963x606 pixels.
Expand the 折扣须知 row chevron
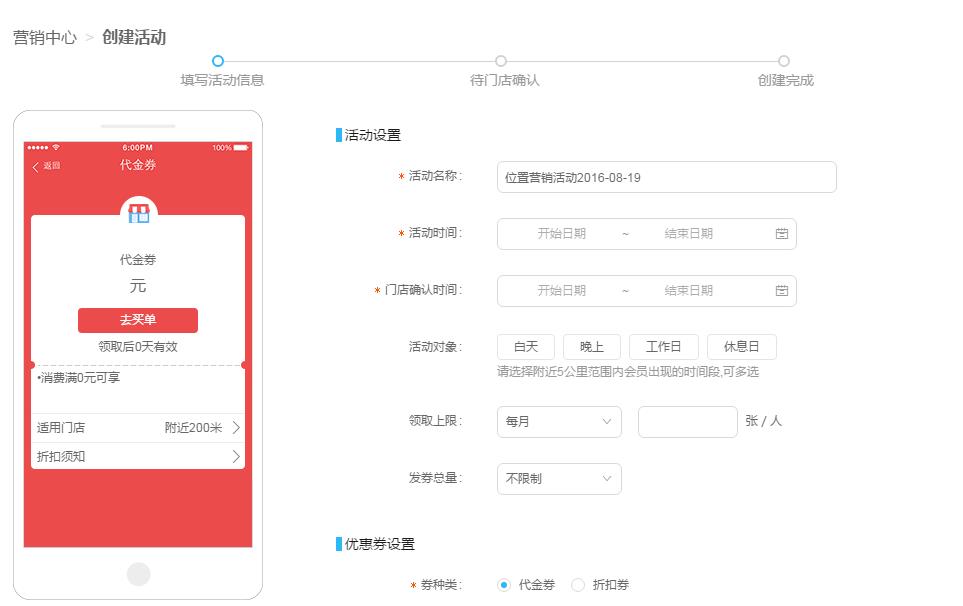point(236,456)
